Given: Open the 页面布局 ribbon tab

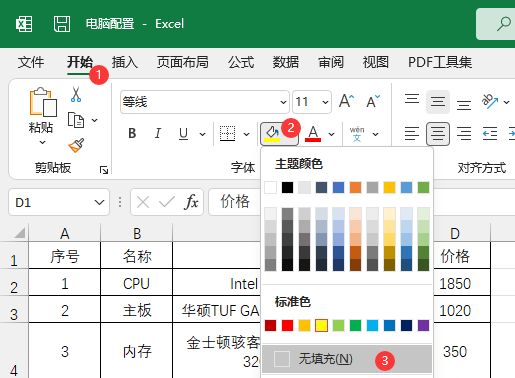Looking at the screenshot, I should (x=183, y=62).
